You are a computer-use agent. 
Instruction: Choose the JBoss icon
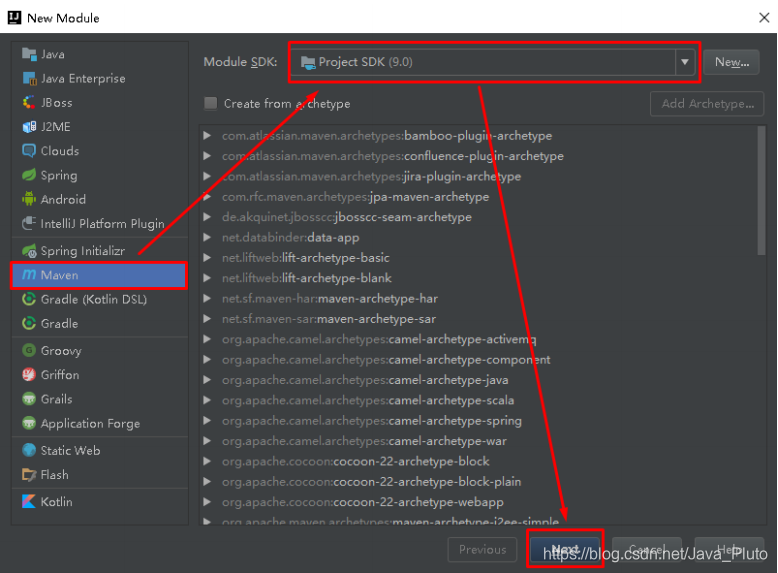click(29, 103)
